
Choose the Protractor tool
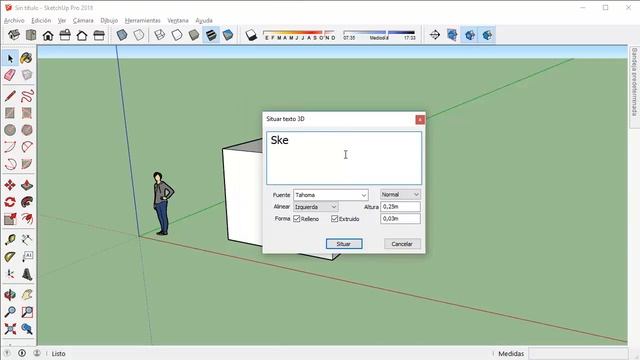[10, 257]
